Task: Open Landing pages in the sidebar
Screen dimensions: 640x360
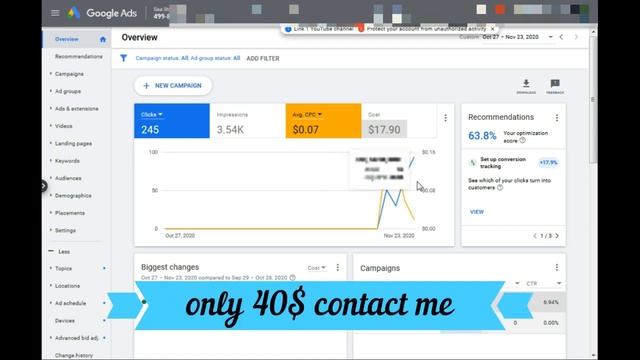Action: (73, 143)
